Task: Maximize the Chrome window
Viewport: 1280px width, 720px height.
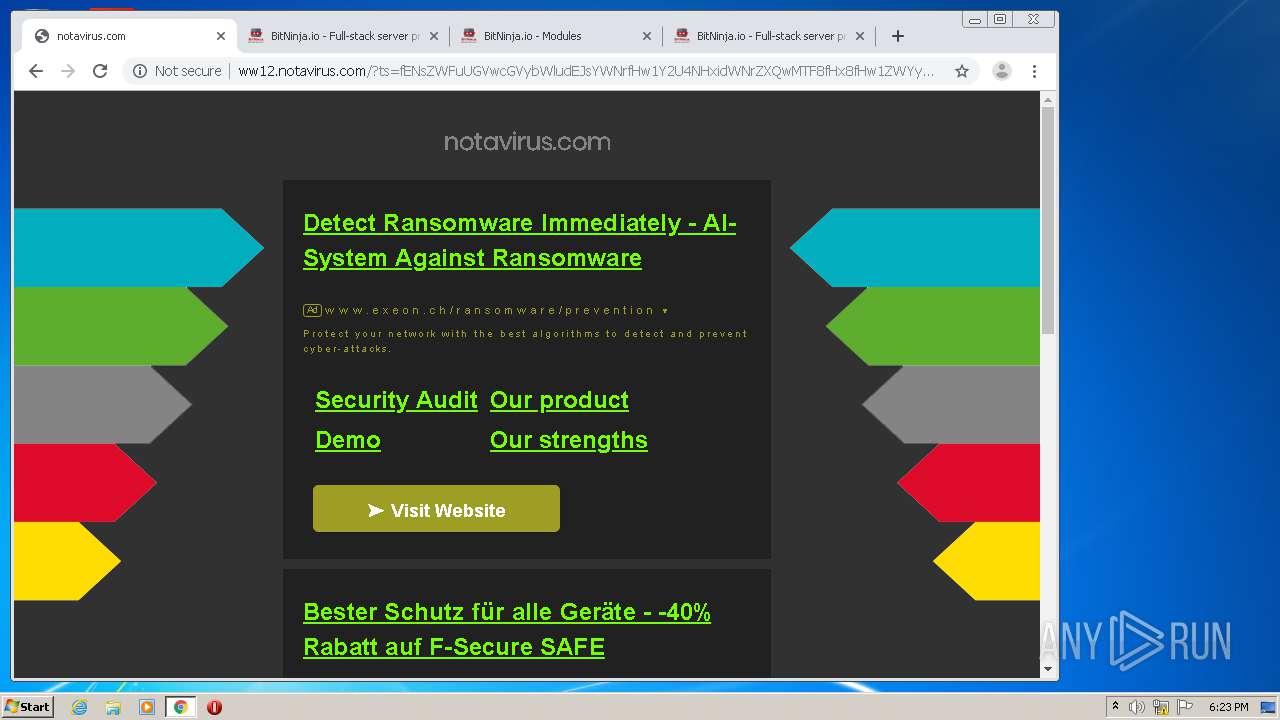Action: coord(1000,19)
